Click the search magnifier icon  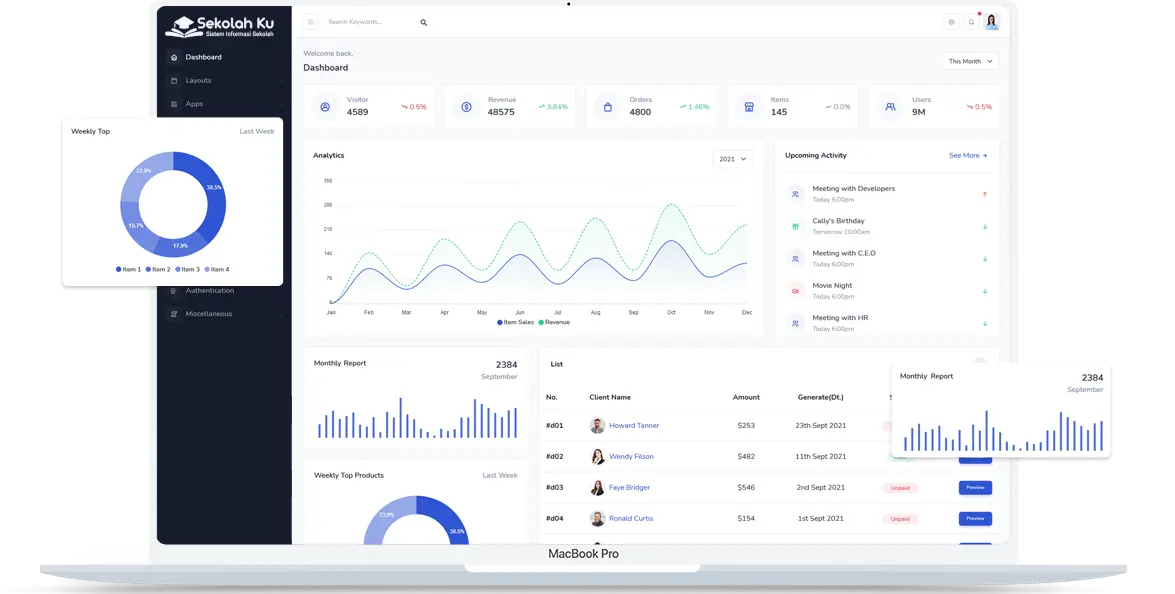click(423, 22)
